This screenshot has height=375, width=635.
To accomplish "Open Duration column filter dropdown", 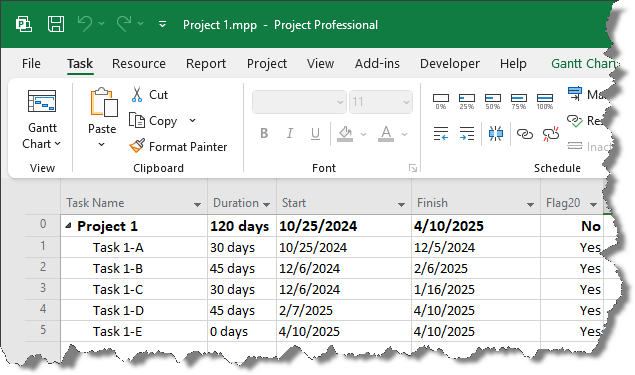I will pos(266,205).
